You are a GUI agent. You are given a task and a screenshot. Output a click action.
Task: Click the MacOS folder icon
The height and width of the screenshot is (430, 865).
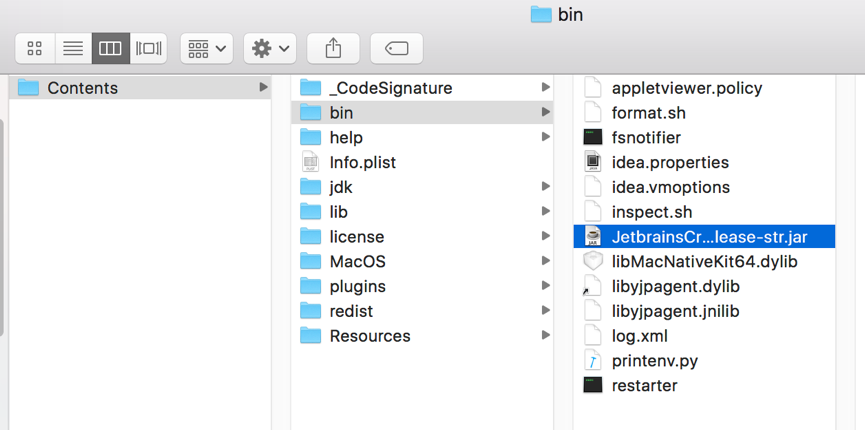311,262
